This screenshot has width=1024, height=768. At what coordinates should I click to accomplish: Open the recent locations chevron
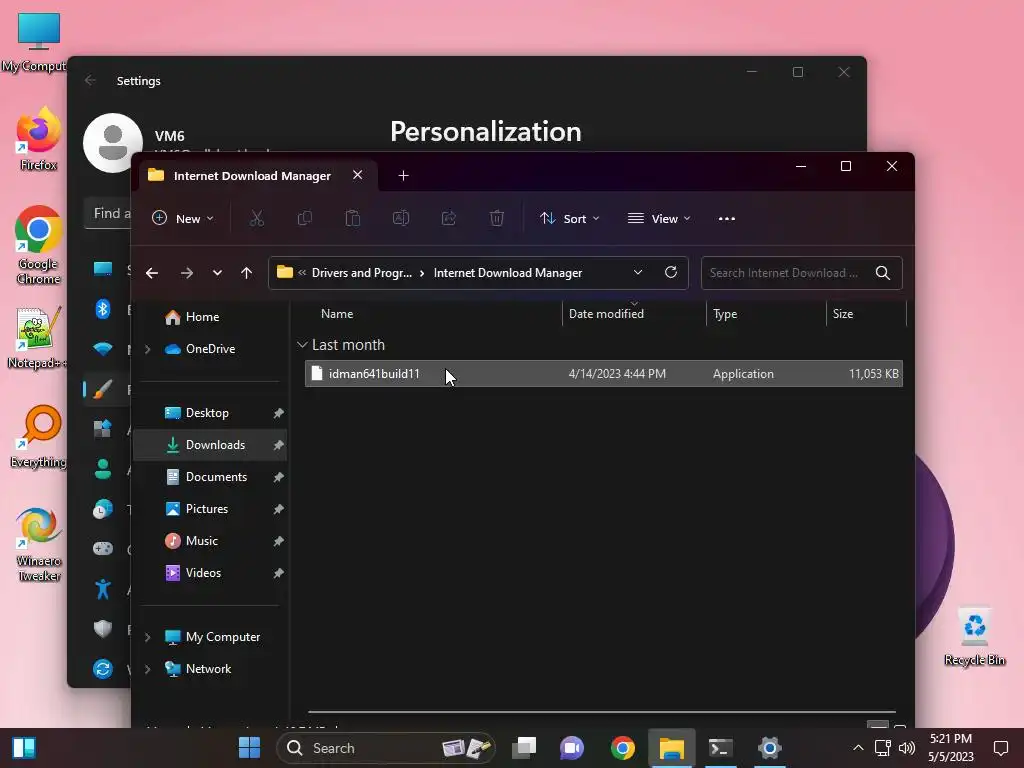217,273
